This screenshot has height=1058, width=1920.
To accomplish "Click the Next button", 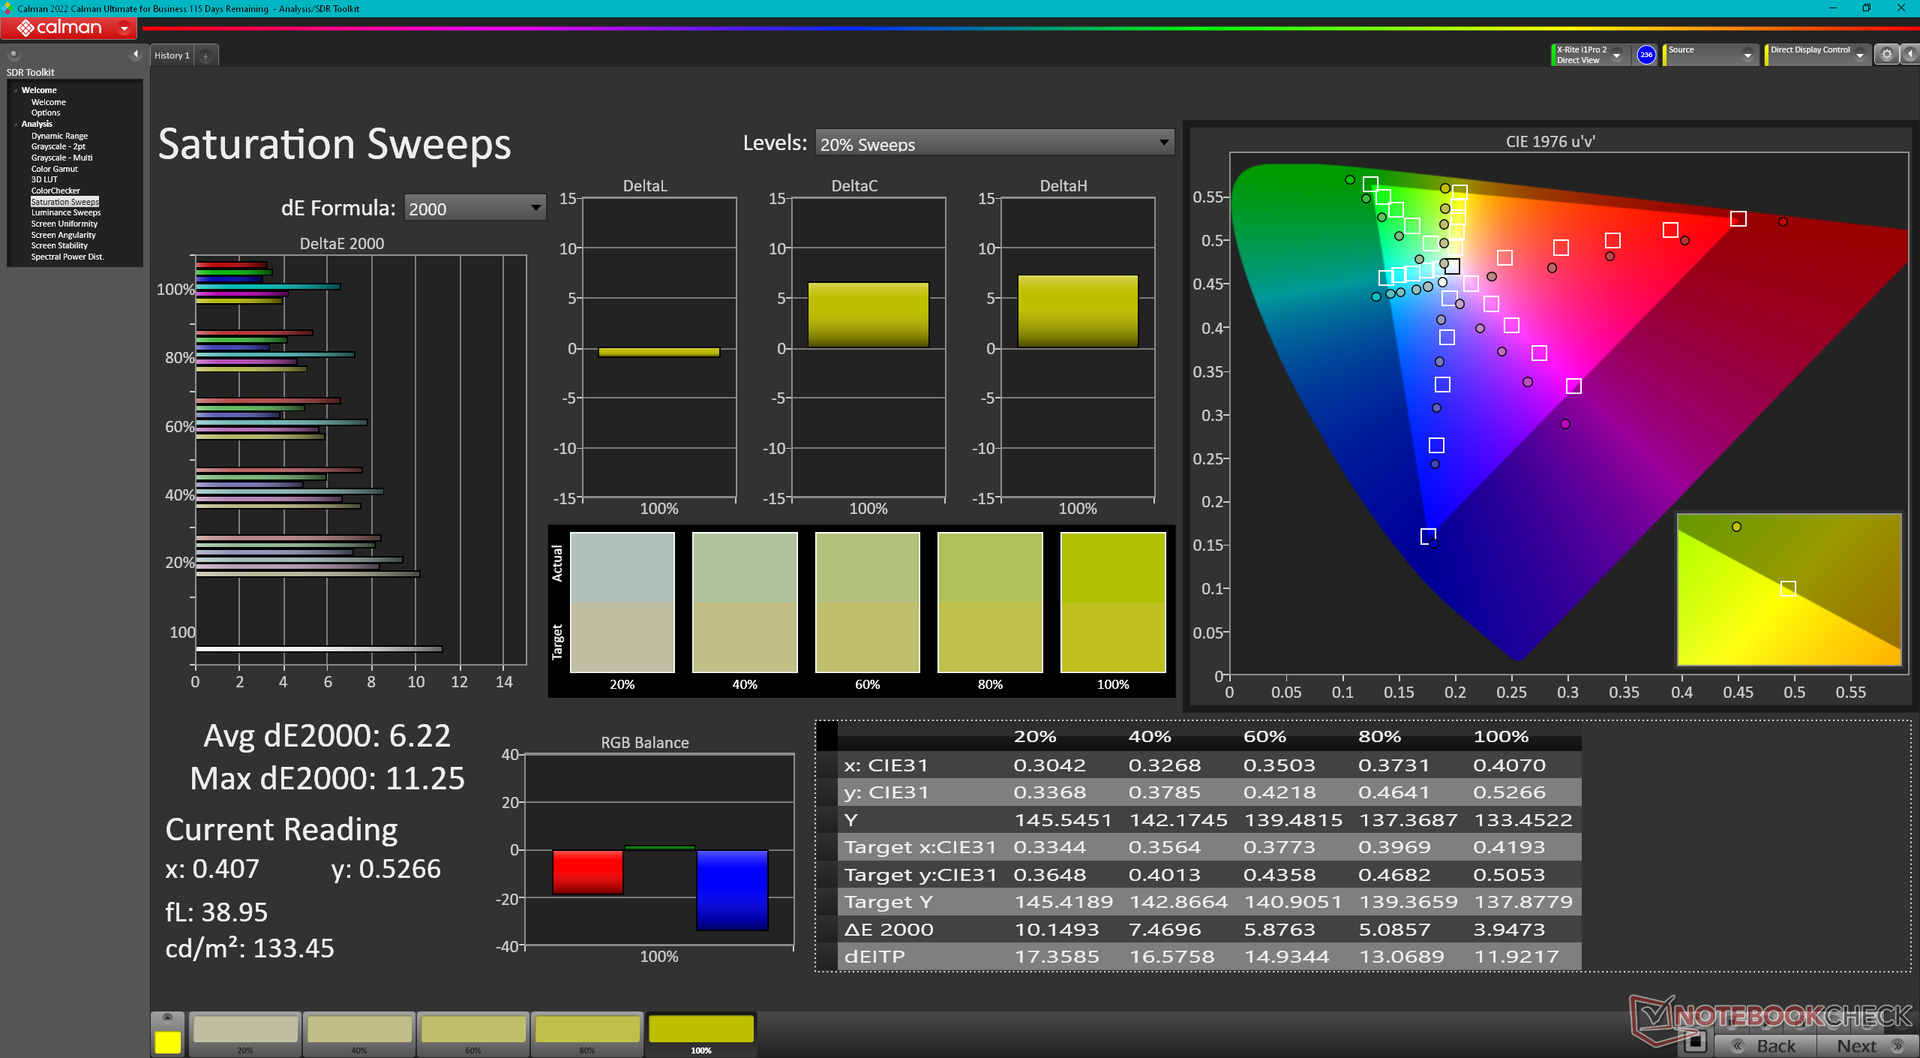I will (x=1867, y=1046).
